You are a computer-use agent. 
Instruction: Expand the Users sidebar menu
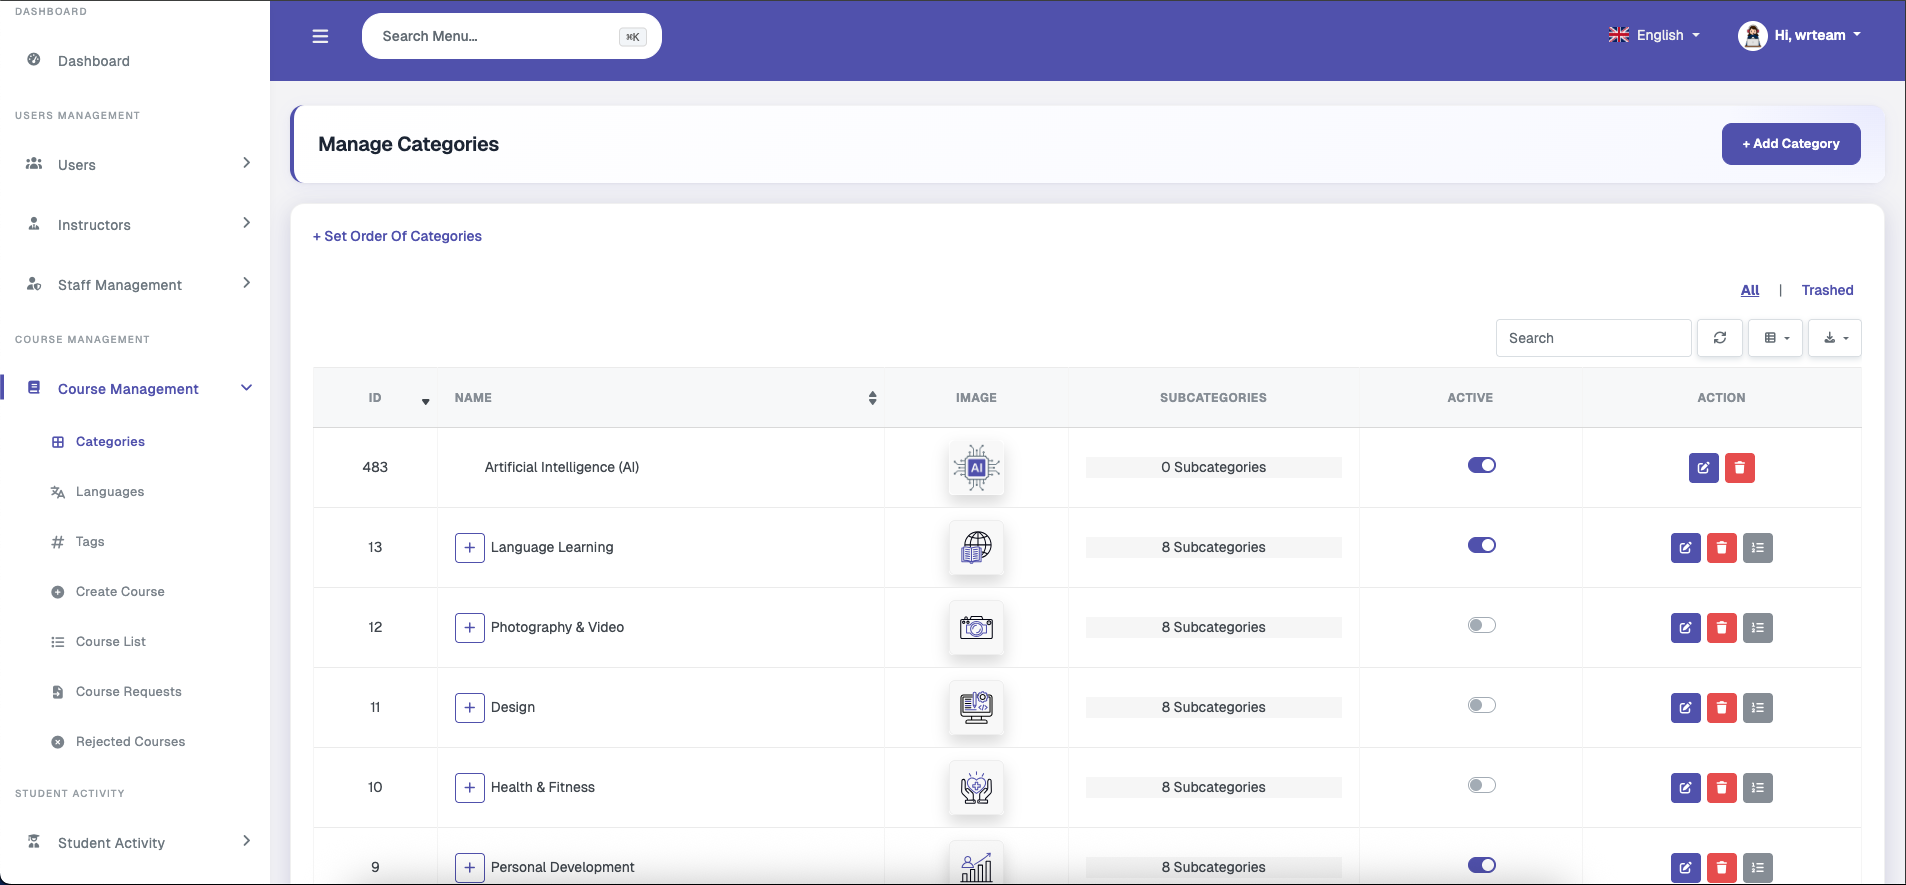pyautogui.click(x=135, y=164)
